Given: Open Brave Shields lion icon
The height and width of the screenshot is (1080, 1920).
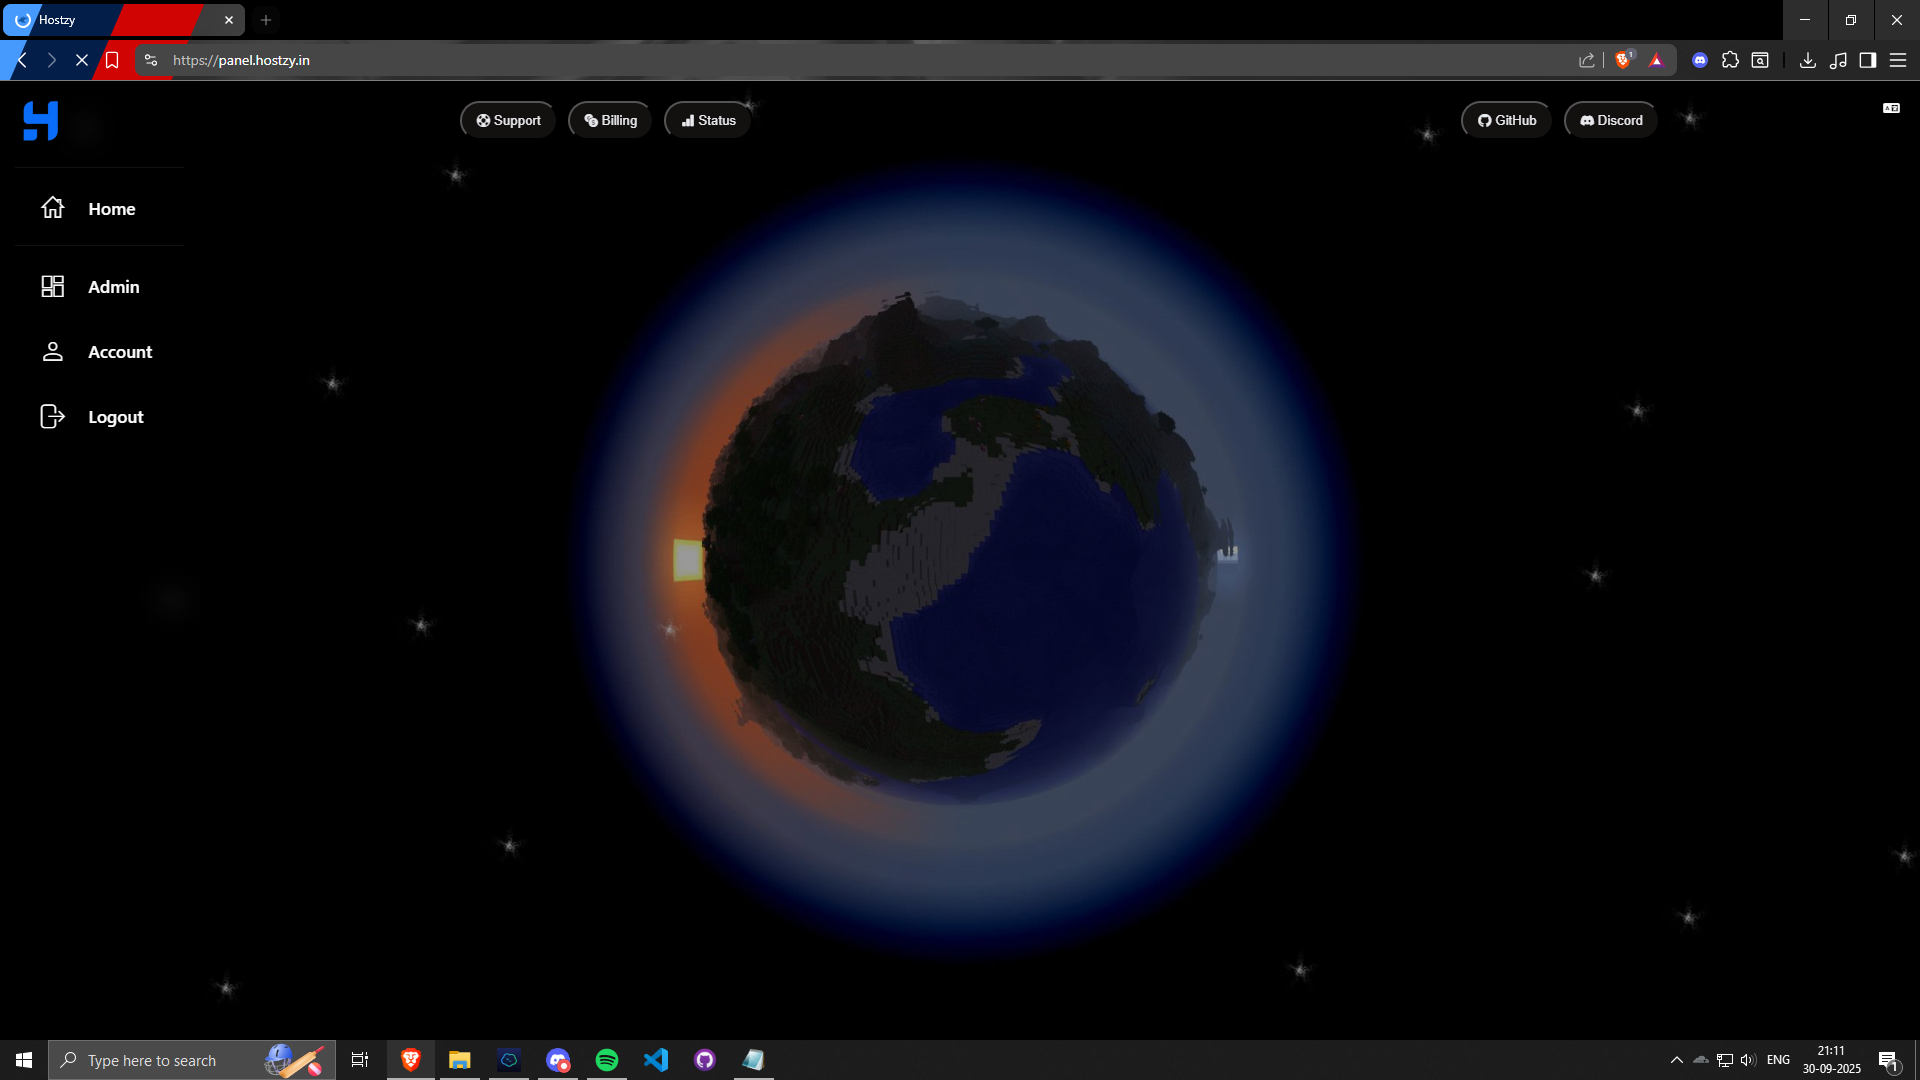Looking at the screenshot, I should coord(1623,60).
